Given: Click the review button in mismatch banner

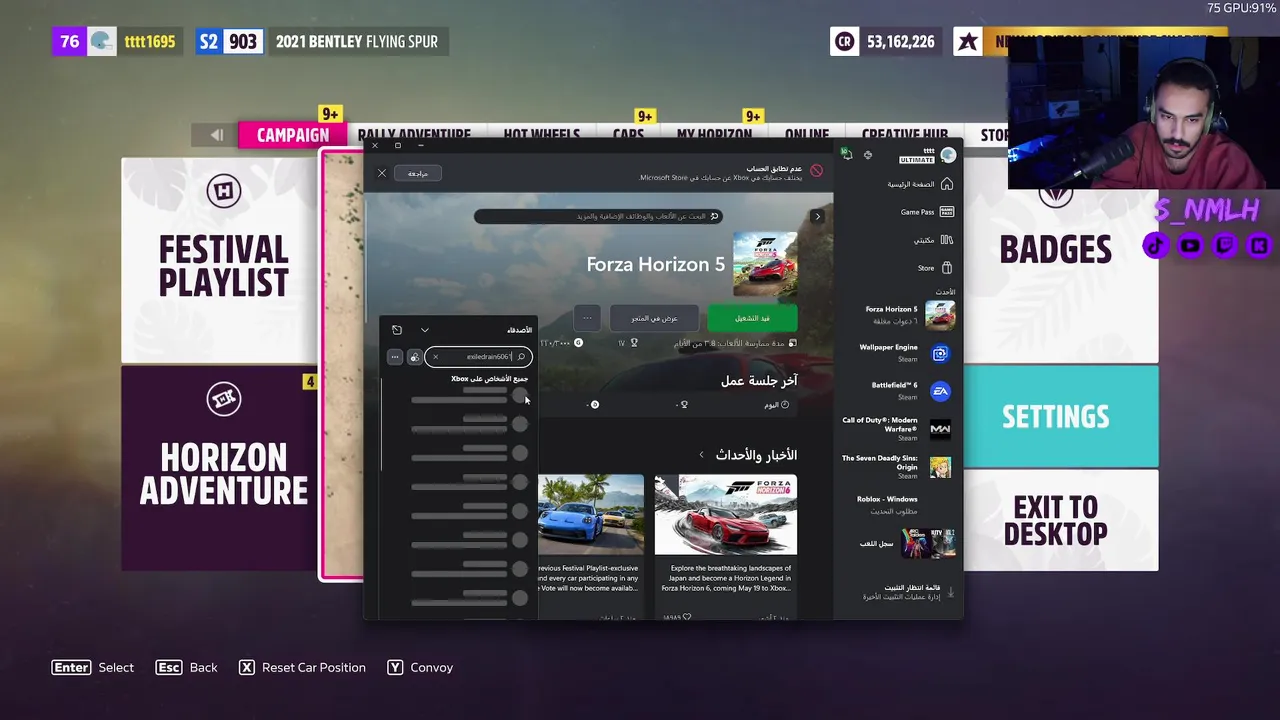Looking at the screenshot, I should point(418,173).
